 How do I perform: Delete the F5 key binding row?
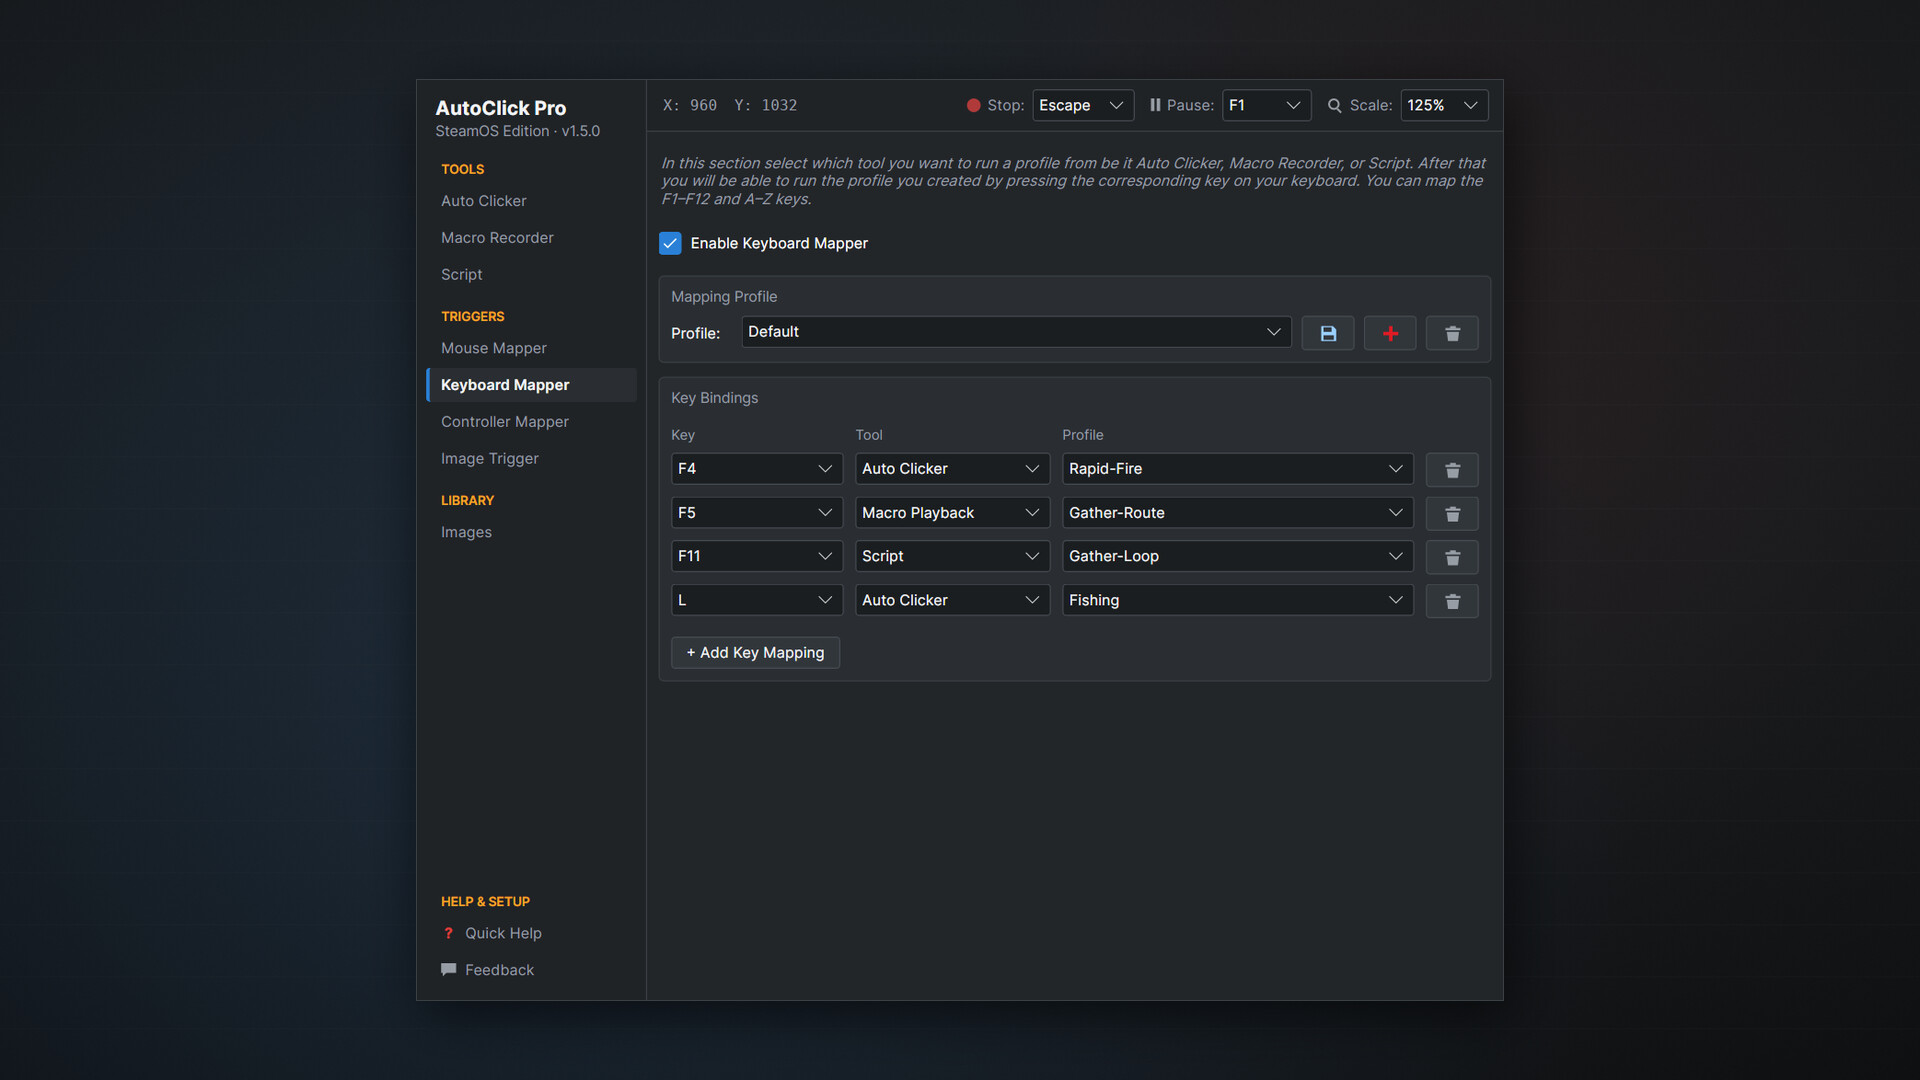[x=1452, y=514]
